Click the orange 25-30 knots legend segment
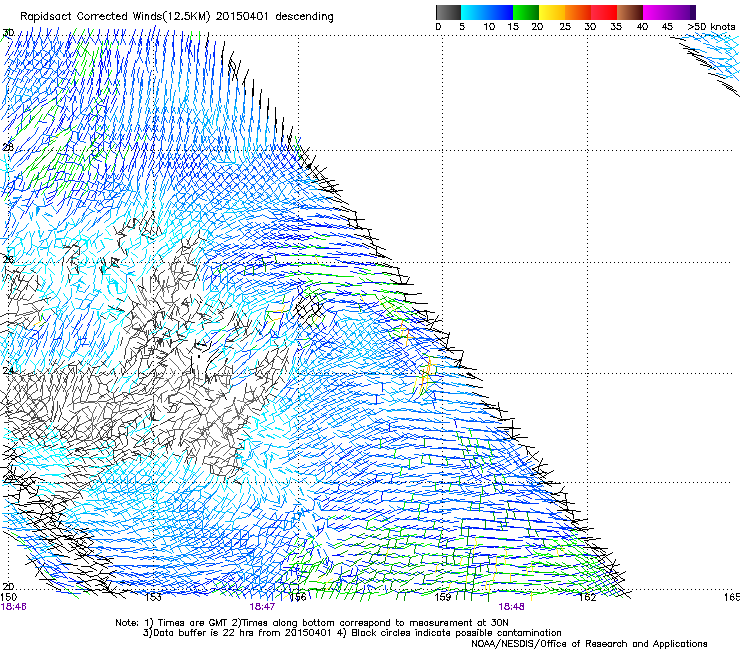740x650 pixels. 578,12
